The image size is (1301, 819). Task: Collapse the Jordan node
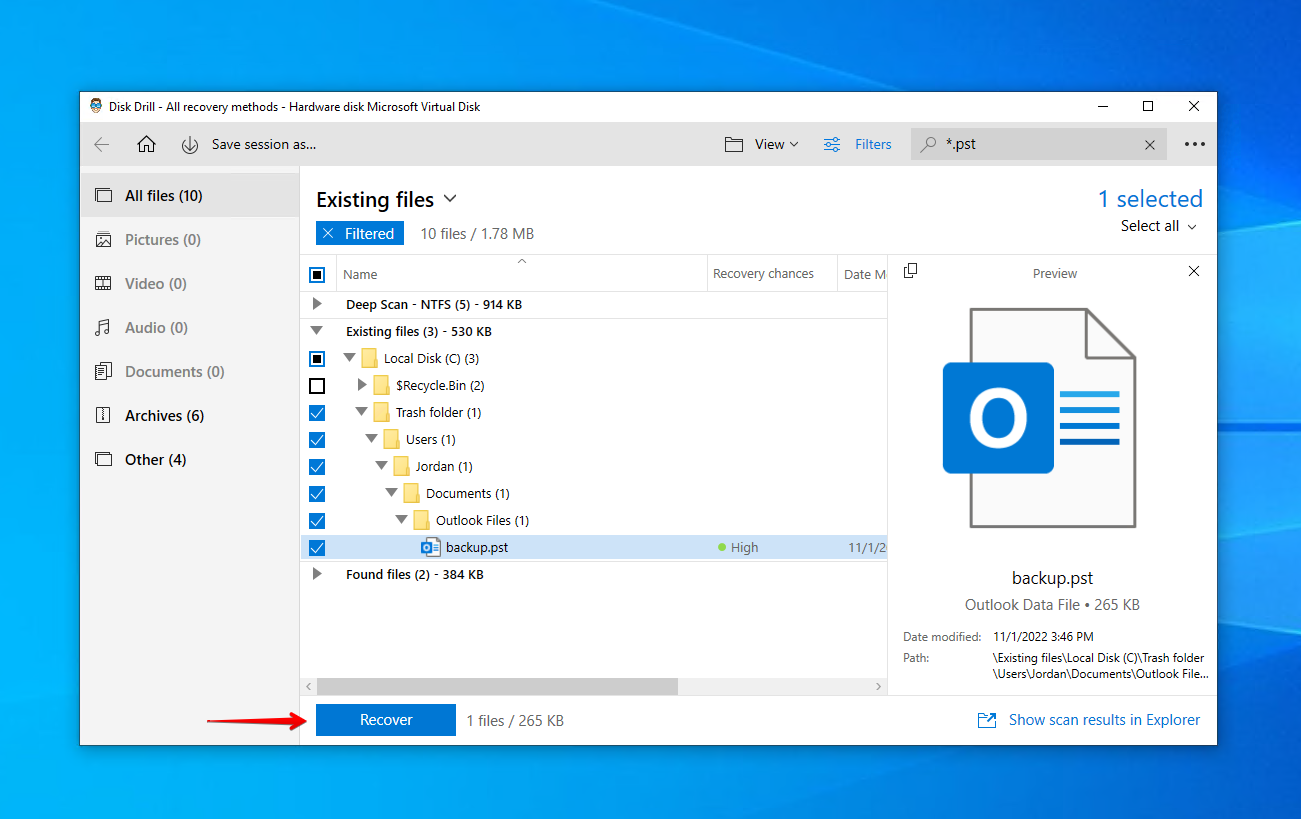pyautogui.click(x=381, y=466)
